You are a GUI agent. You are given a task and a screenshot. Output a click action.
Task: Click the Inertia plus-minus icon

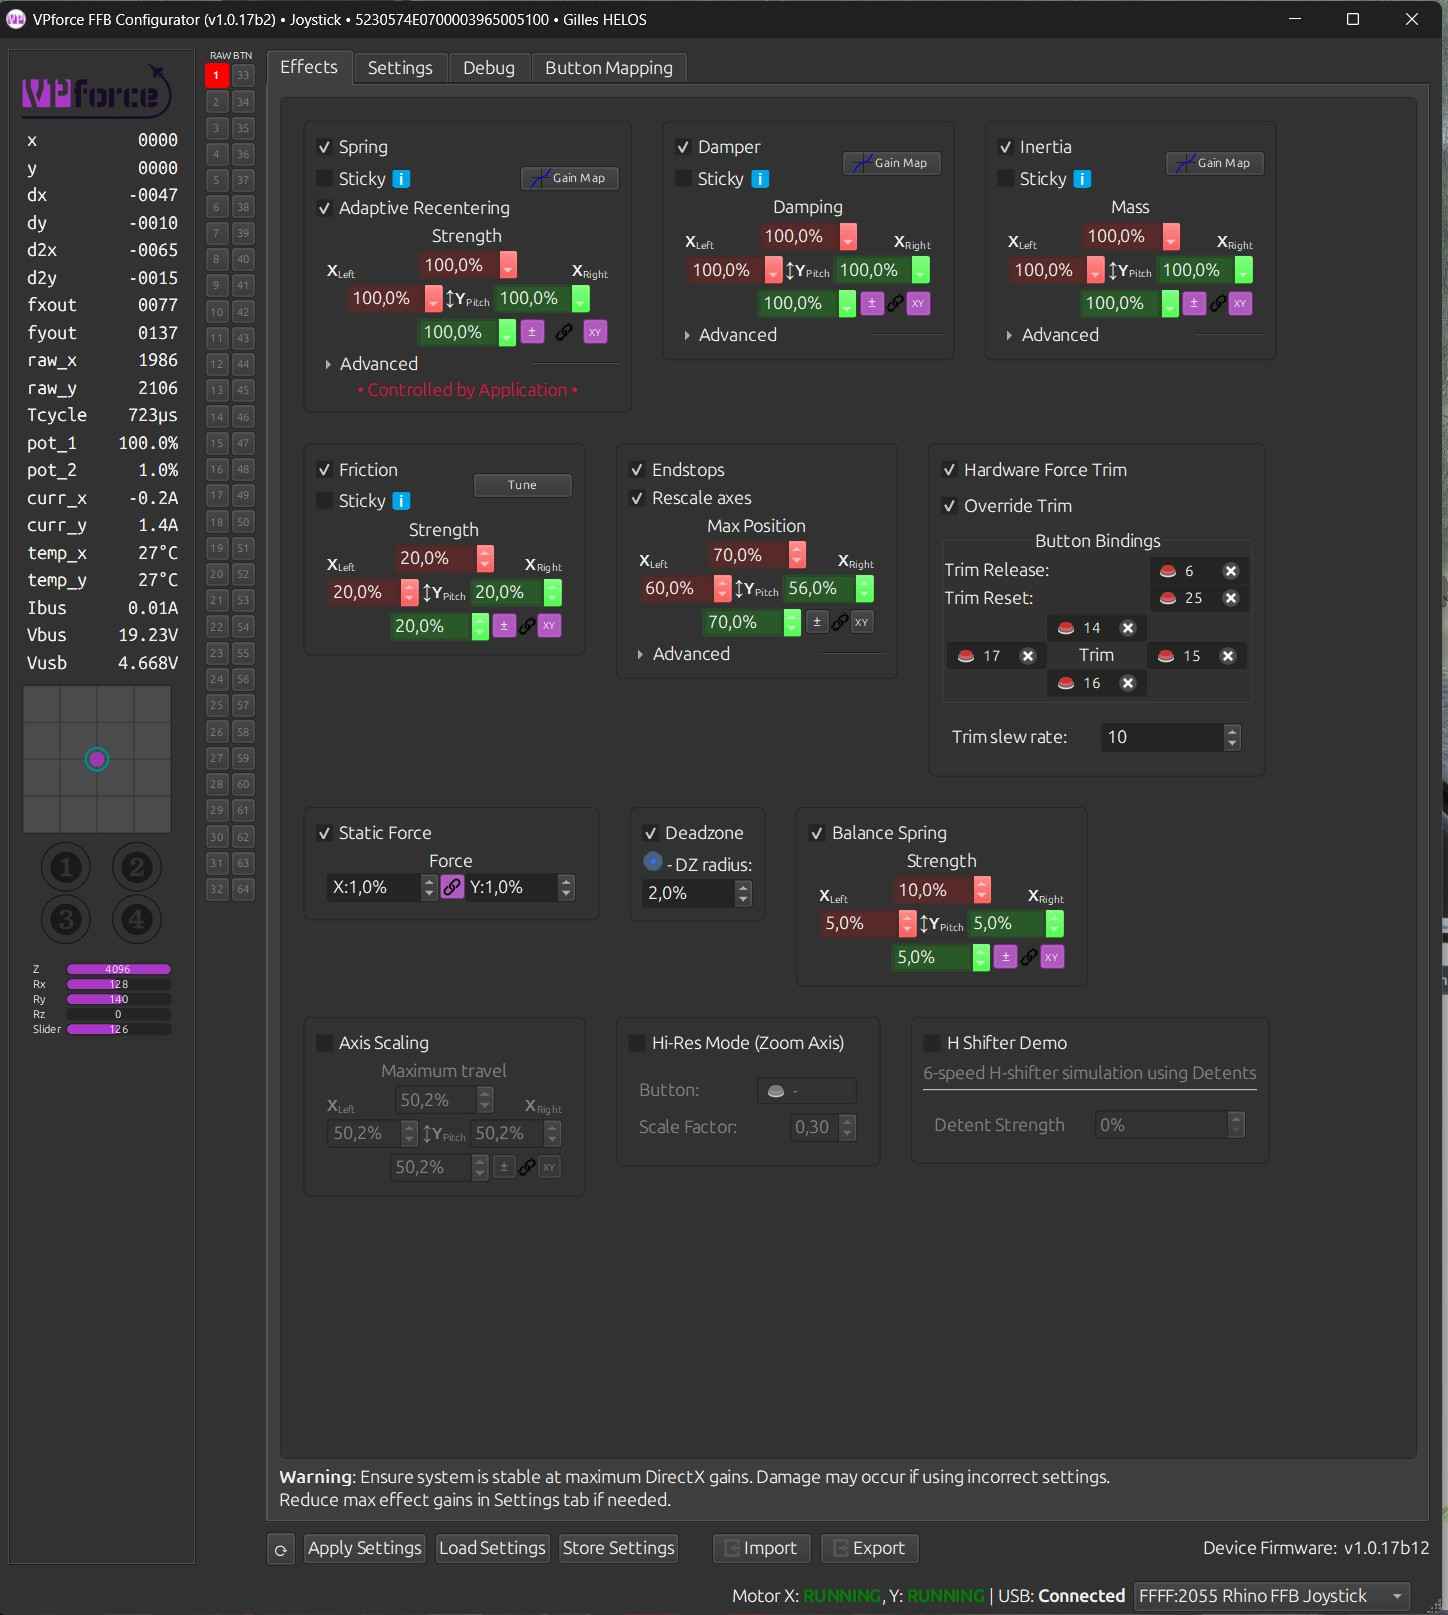pyautogui.click(x=1194, y=303)
